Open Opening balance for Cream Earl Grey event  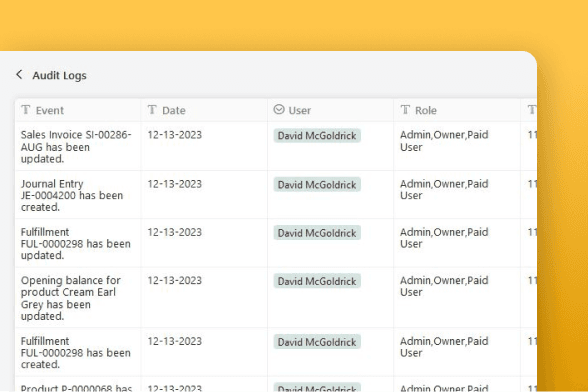coord(70,298)
